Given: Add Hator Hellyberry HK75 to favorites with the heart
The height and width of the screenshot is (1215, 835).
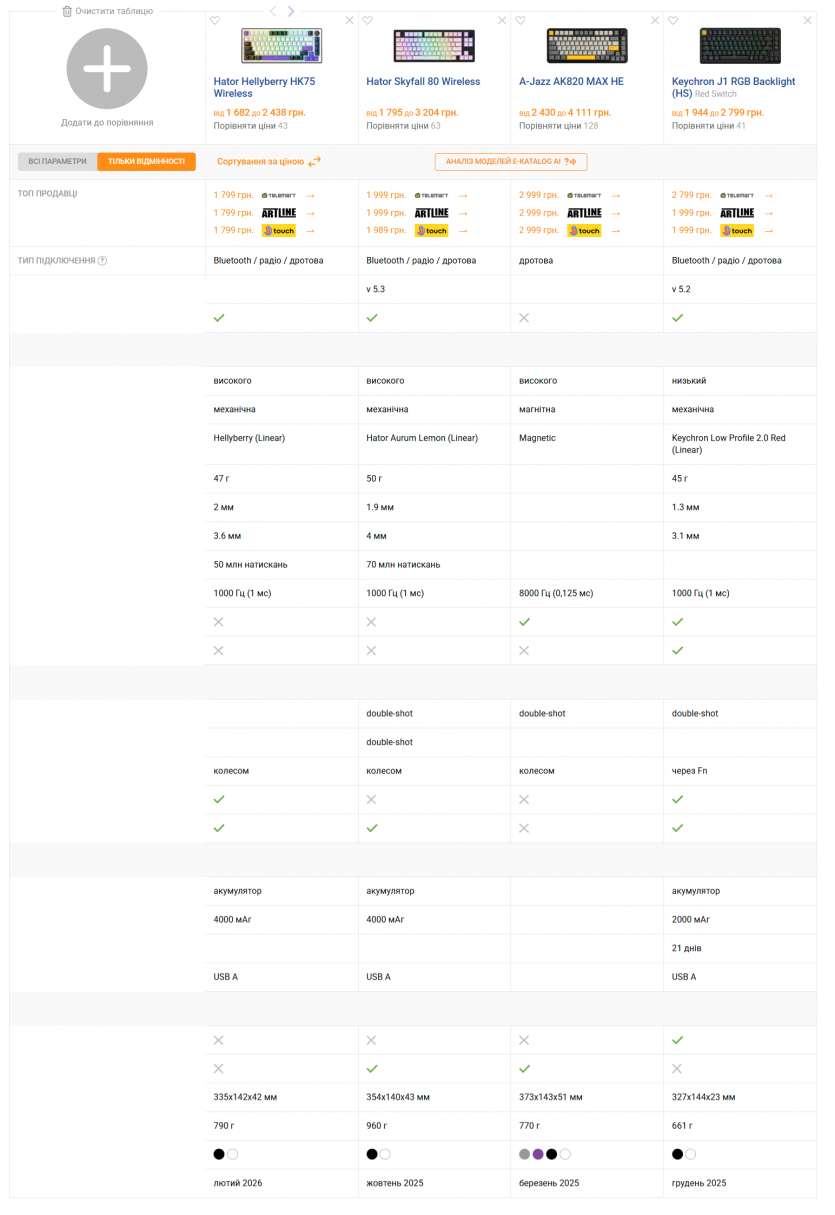Looking at the screenshot, I should point(215,21).
